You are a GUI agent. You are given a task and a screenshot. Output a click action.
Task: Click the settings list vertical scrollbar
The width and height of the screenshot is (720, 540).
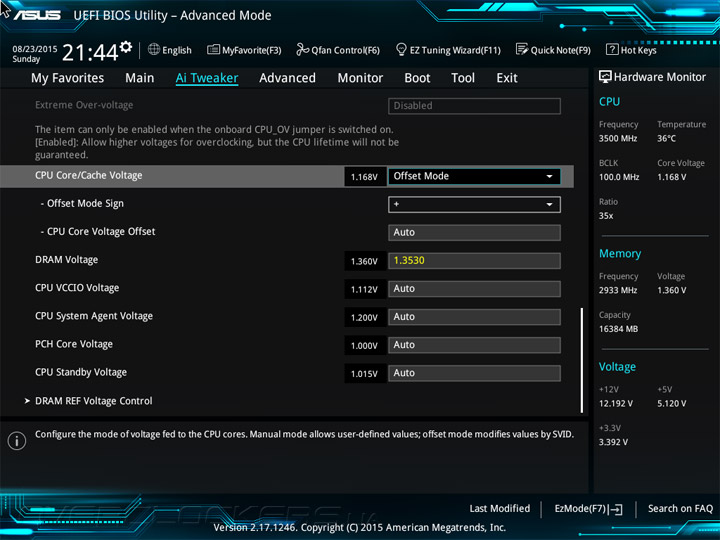[x=582, y=360]
